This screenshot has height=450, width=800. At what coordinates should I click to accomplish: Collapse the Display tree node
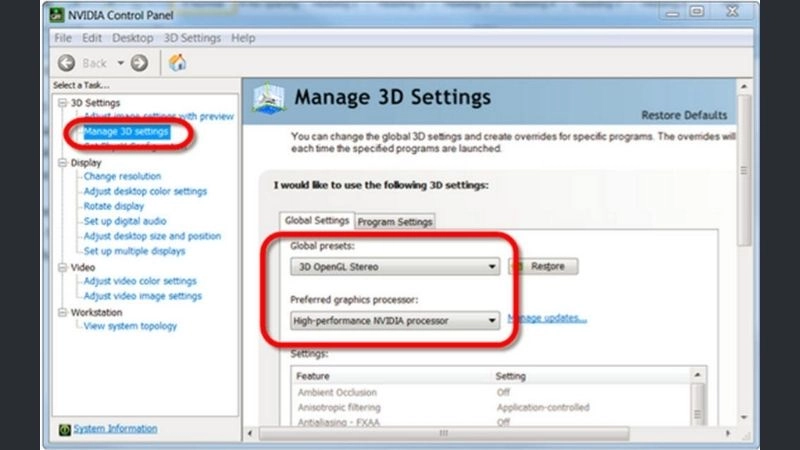coord(63,163)
